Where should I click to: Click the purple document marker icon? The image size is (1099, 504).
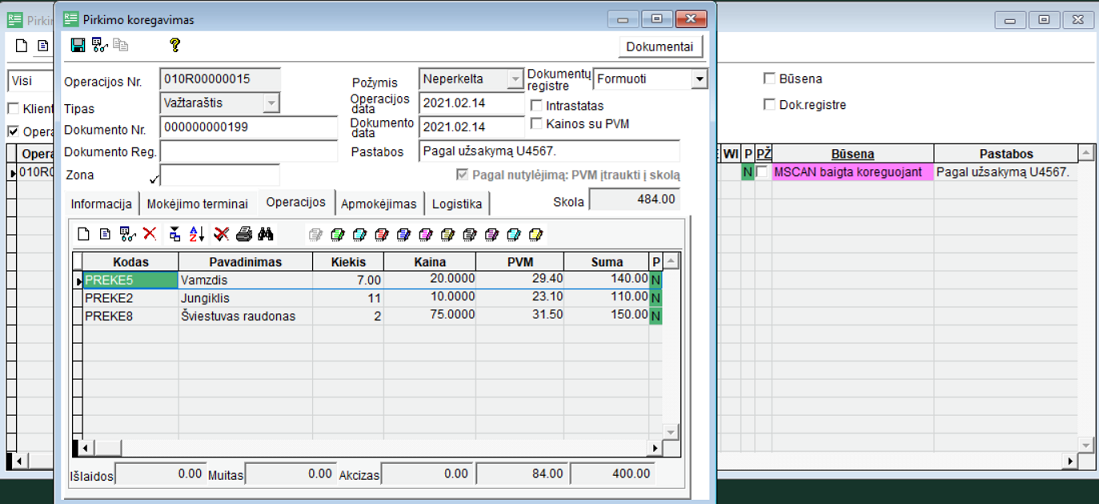[492, 234]
